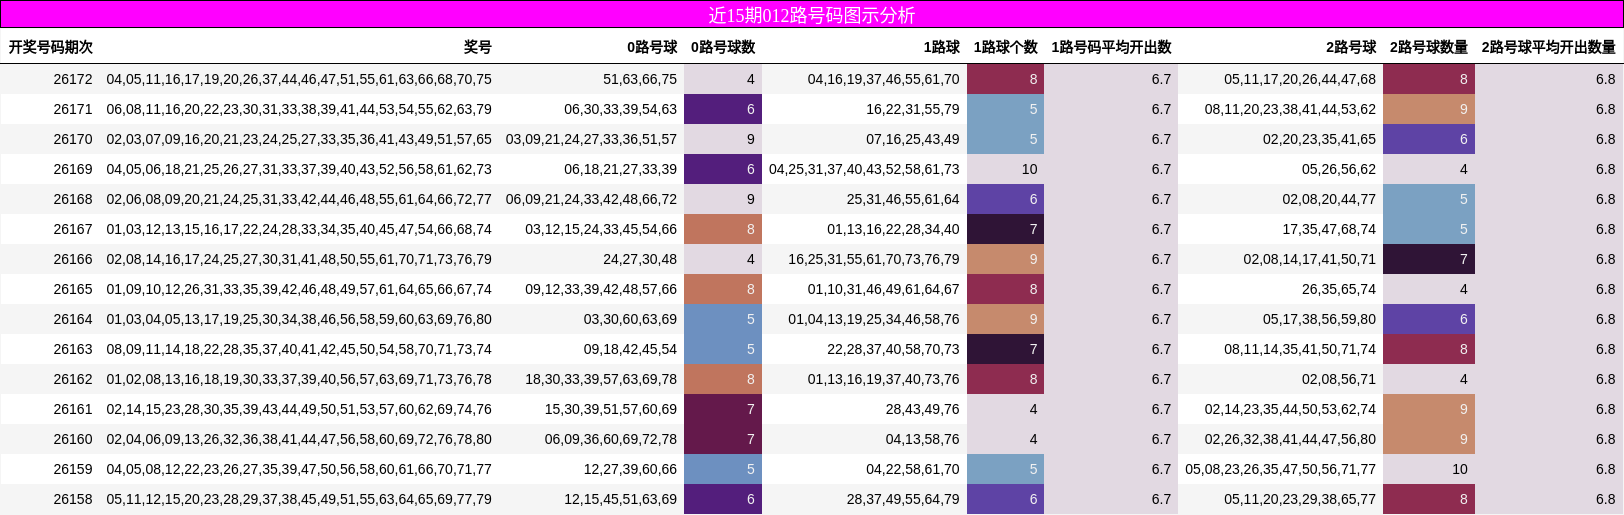Click 1-road count 10 in row 26169
This screenshot has height=515, width=1624.
coord(1005,169)
